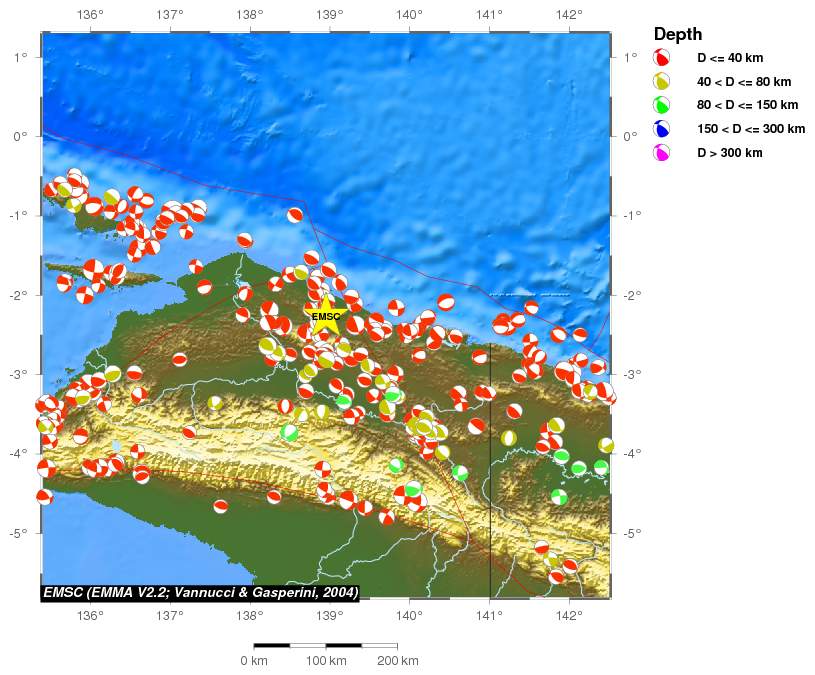Click the 142° longitude label on the bottom axis

click(x=569, y=615)
